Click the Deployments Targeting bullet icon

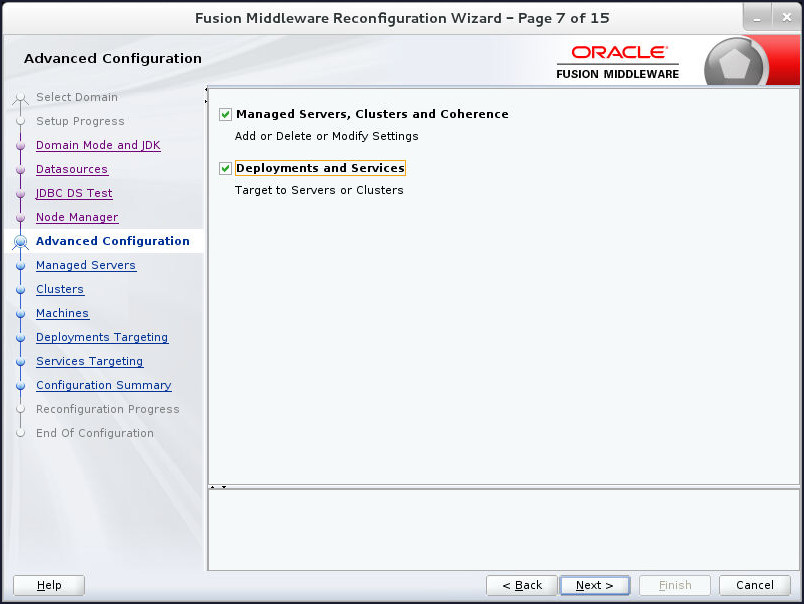tap(21, 338)
